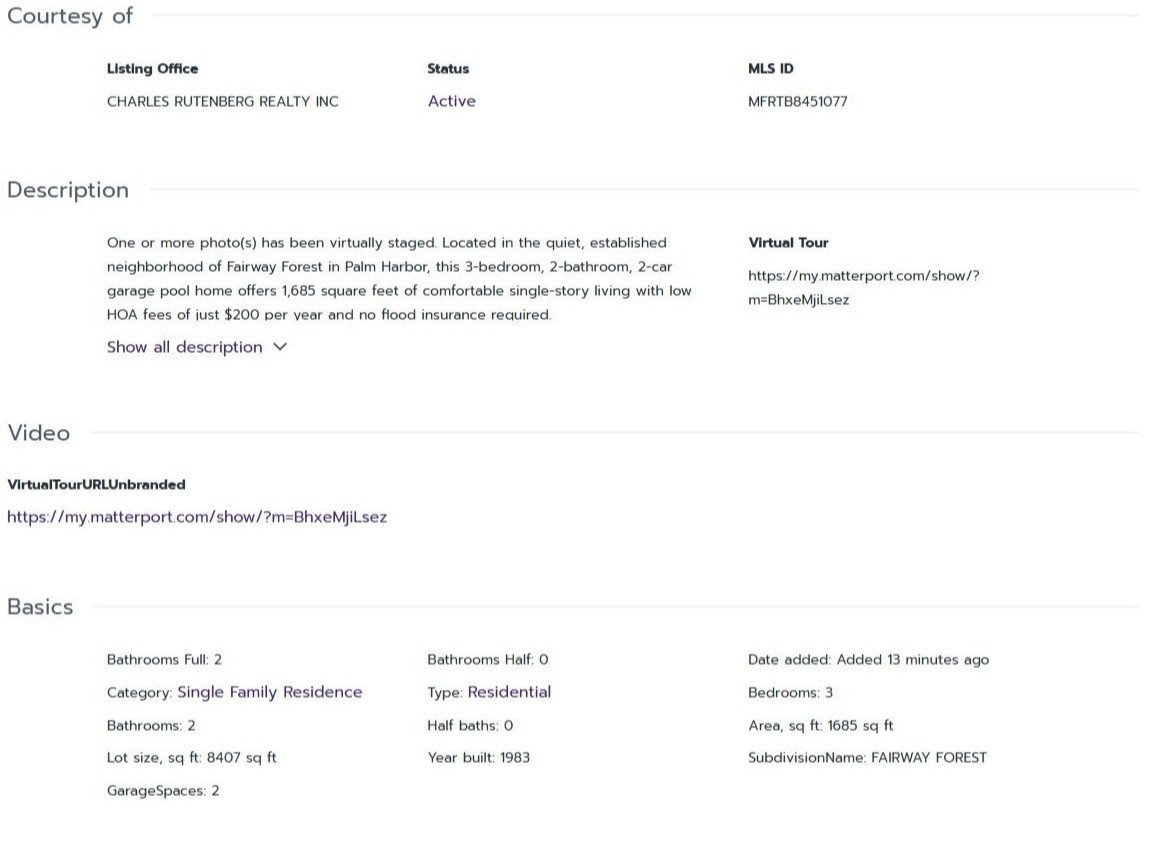
Task: Open the Active status link
Action: point(452,101)
